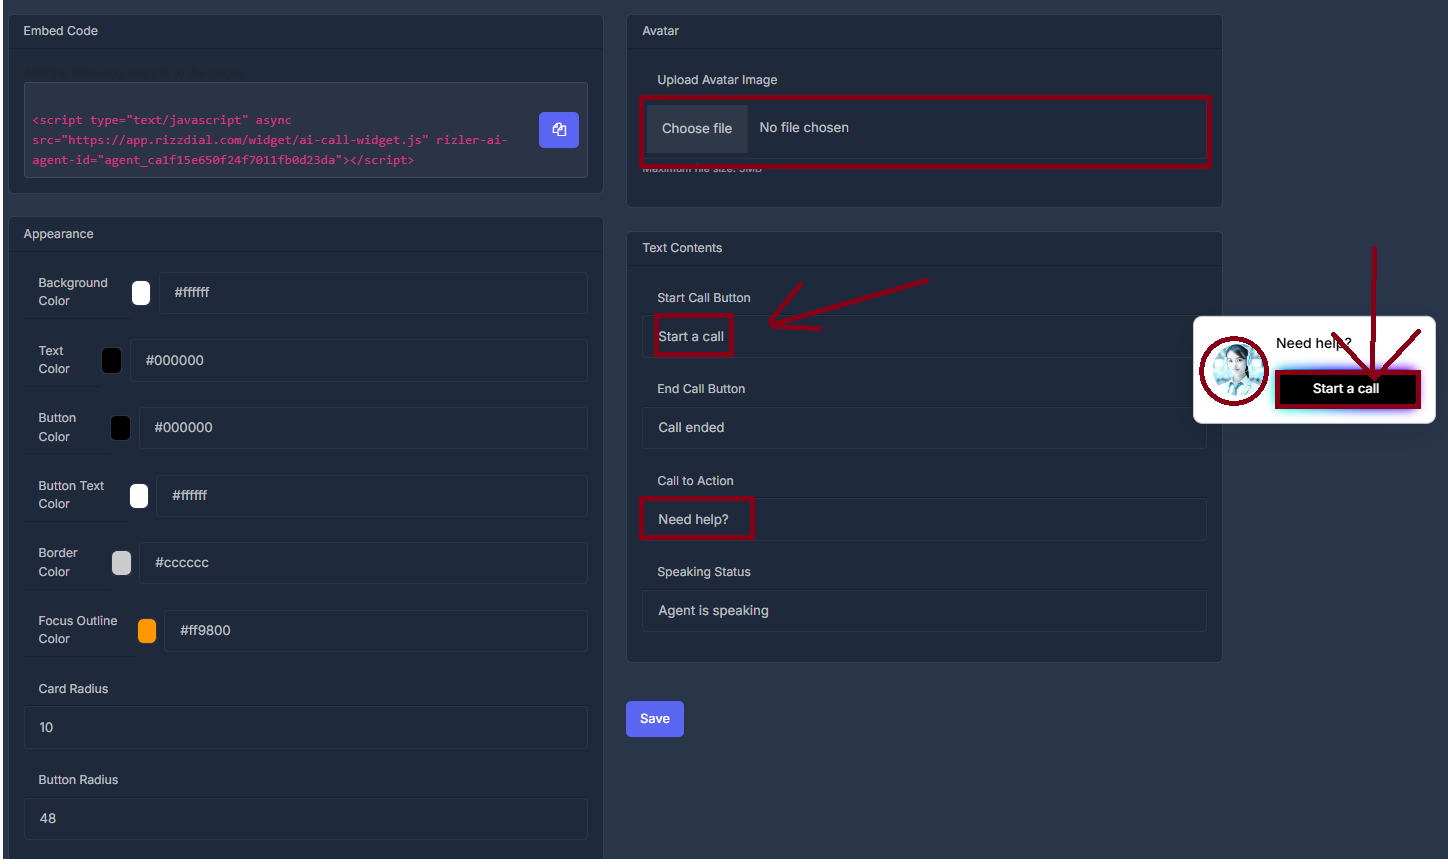This screenshot has width=1448, height=864.
Task: Click the Button Radius label
Action: click(78, 780)
